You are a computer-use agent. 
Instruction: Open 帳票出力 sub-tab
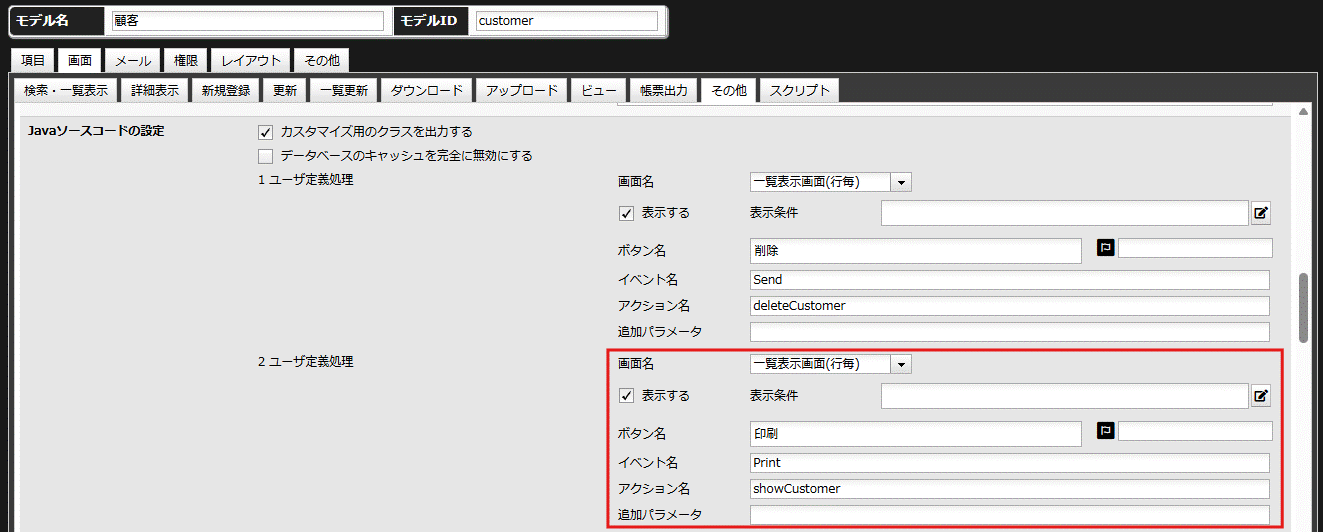point(664,90)
